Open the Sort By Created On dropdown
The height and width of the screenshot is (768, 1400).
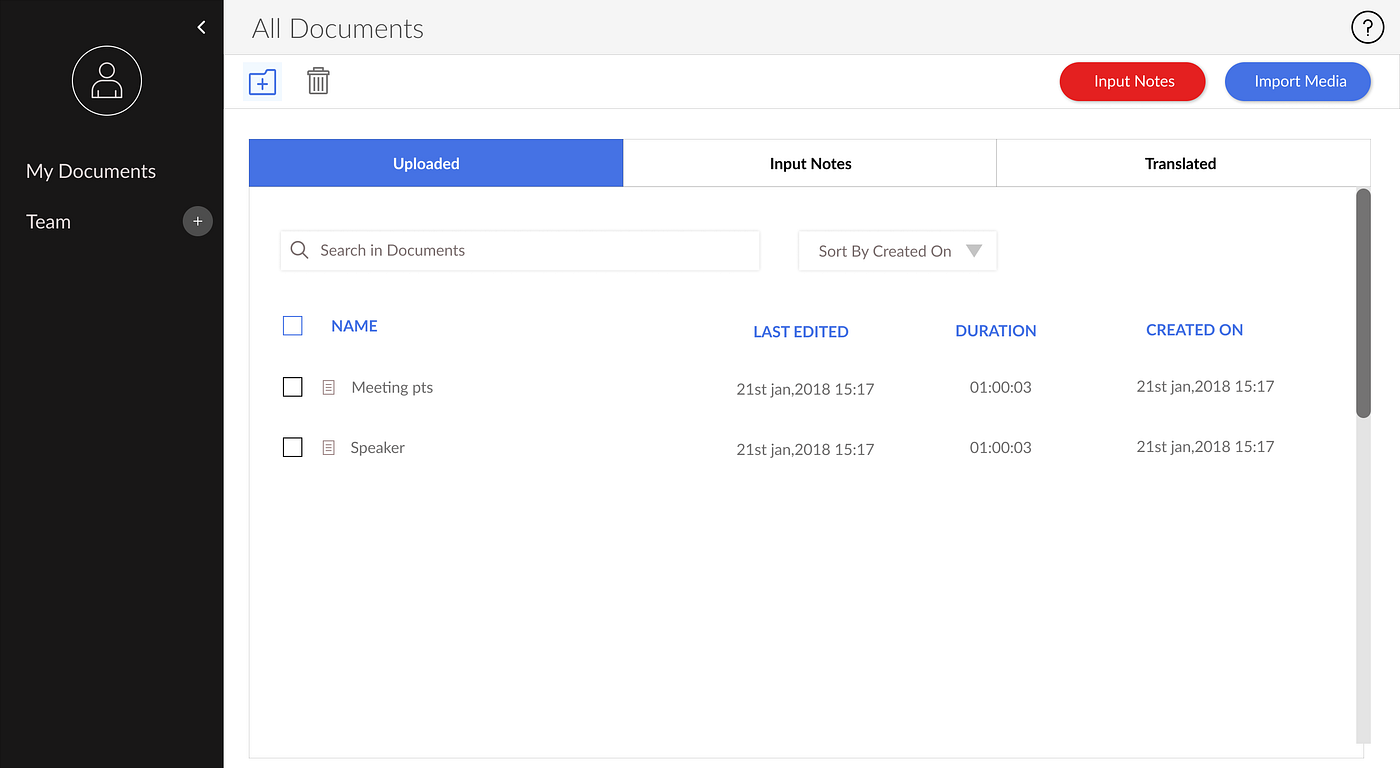pyautogui.click(x=898, y=251)
